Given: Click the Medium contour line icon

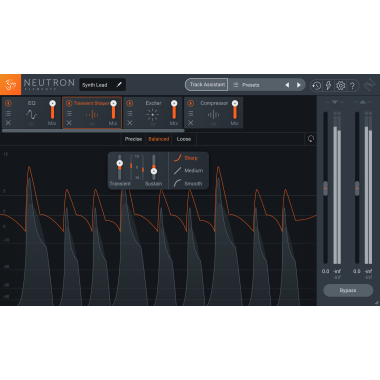Looking at the screenshot, I should pos(178,171).
